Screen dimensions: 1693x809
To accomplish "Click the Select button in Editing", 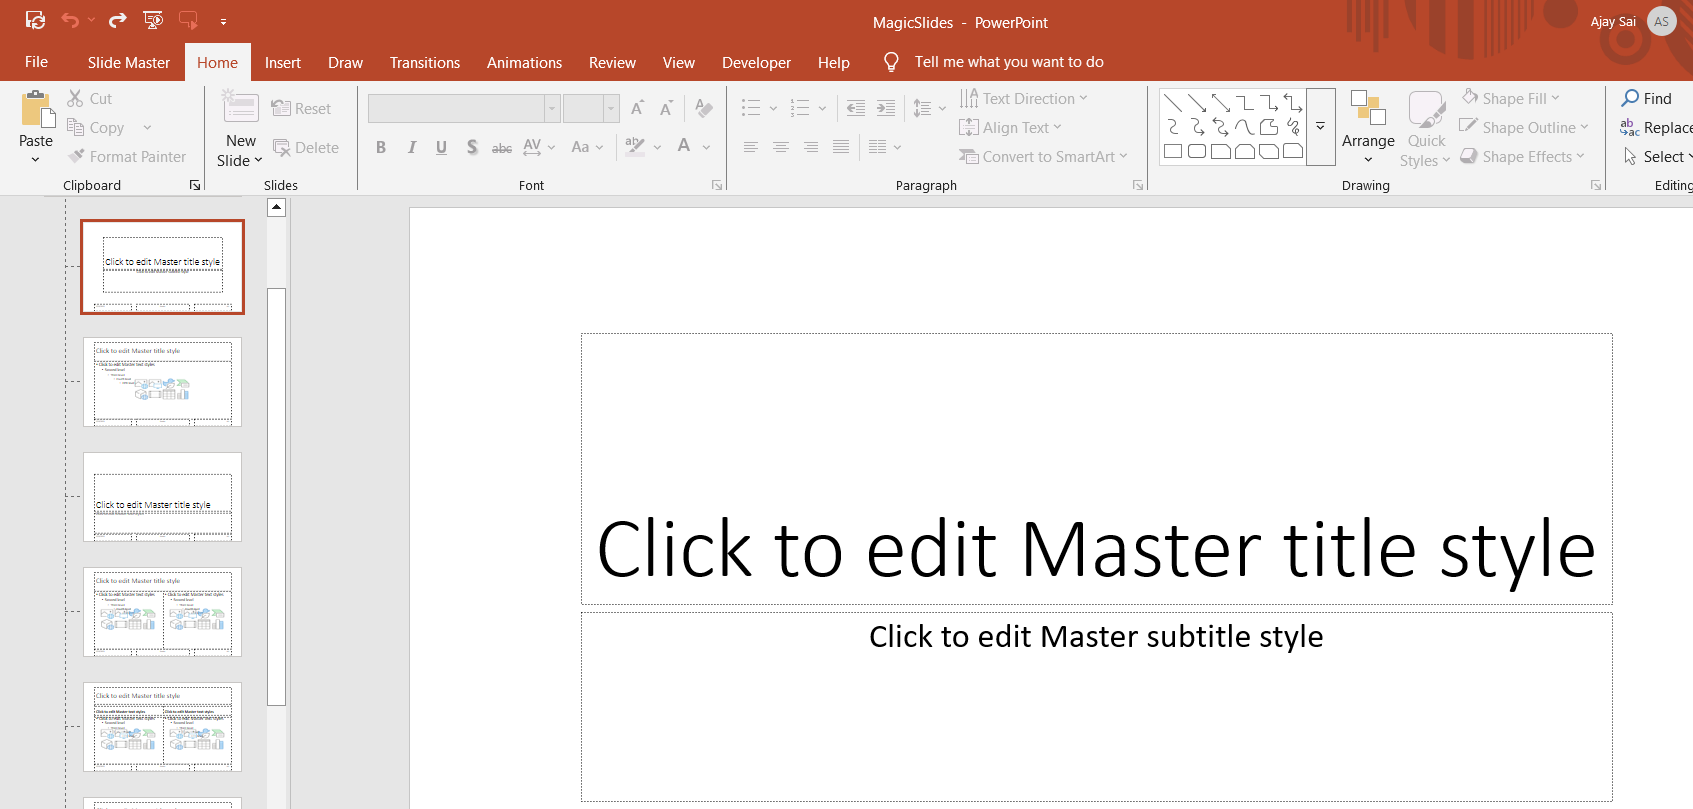I will coord(1656,157).
